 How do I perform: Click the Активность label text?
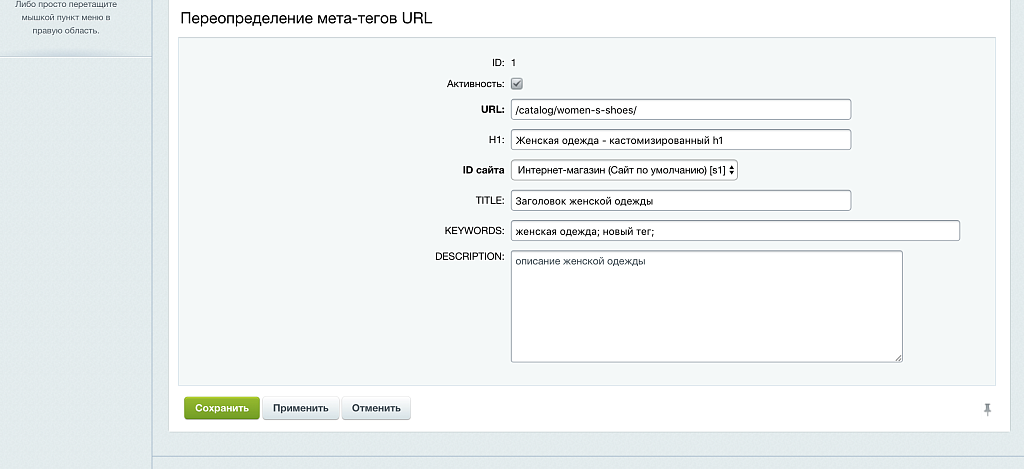pos(475,84)
